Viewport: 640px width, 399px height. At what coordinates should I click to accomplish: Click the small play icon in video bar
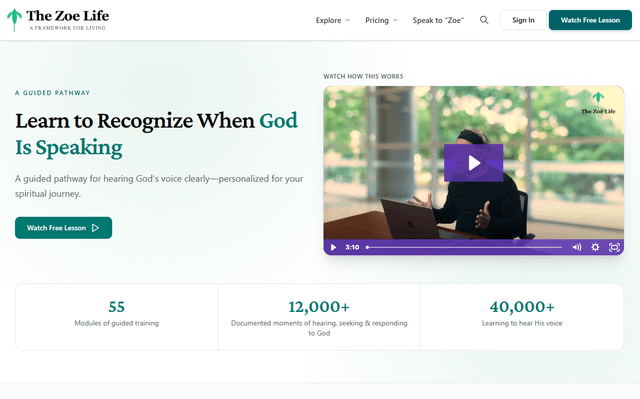coord(333,247)
